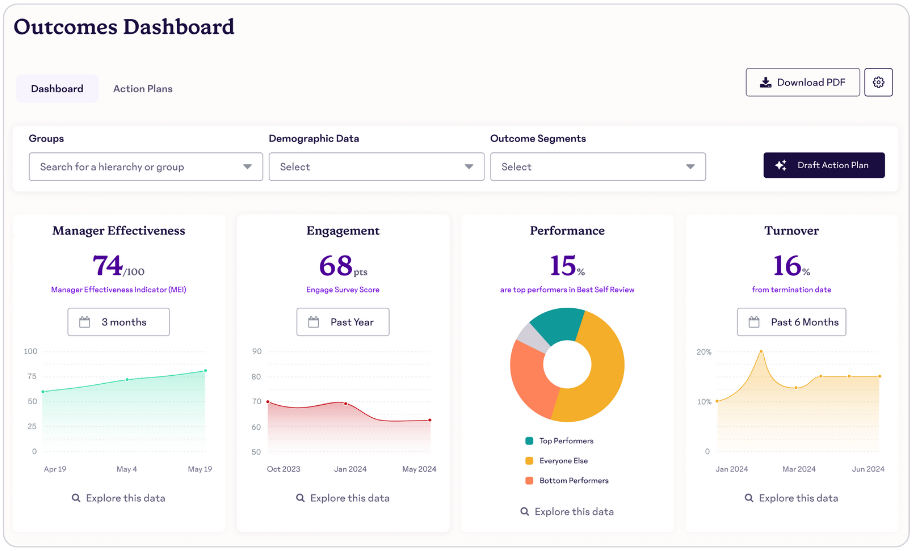
Task: Open settings with the gear icon
Action: 878,82
